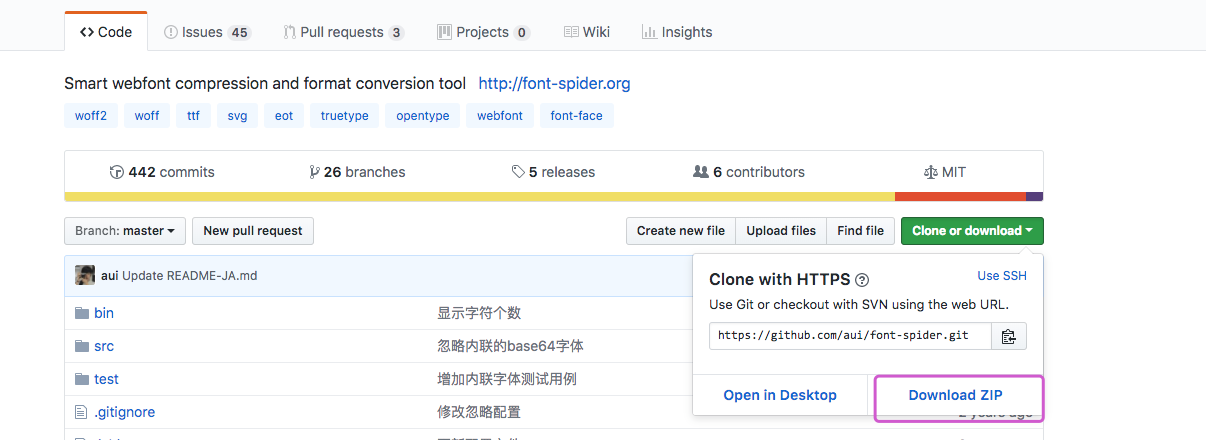The height and width of the screenshot is (440, 1206).
Task: Open commit message 显示字符个数
Action: pyautogui.click(x=479, y=313)
